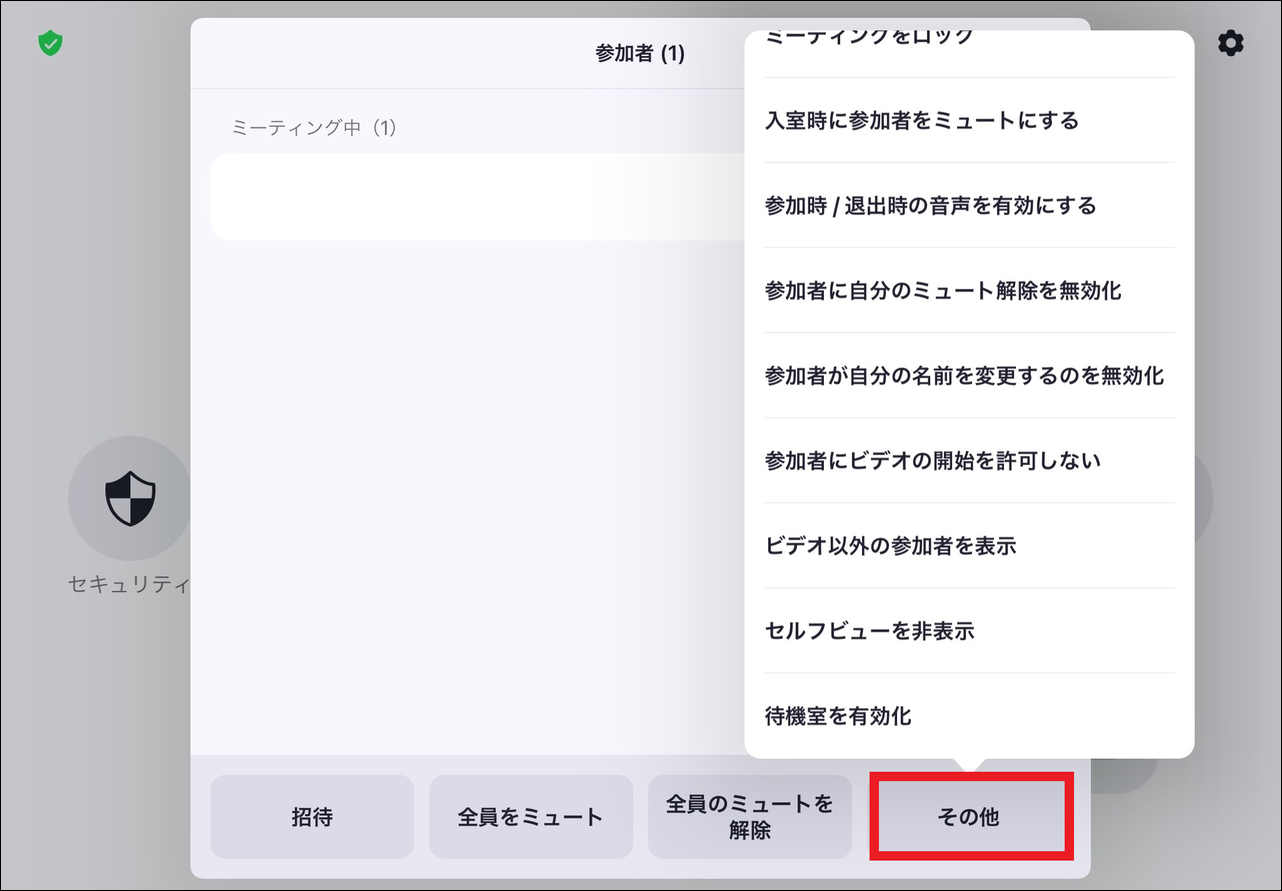Open settings via the gear icon
1282x891 pixels.
tap(1231, 43)
